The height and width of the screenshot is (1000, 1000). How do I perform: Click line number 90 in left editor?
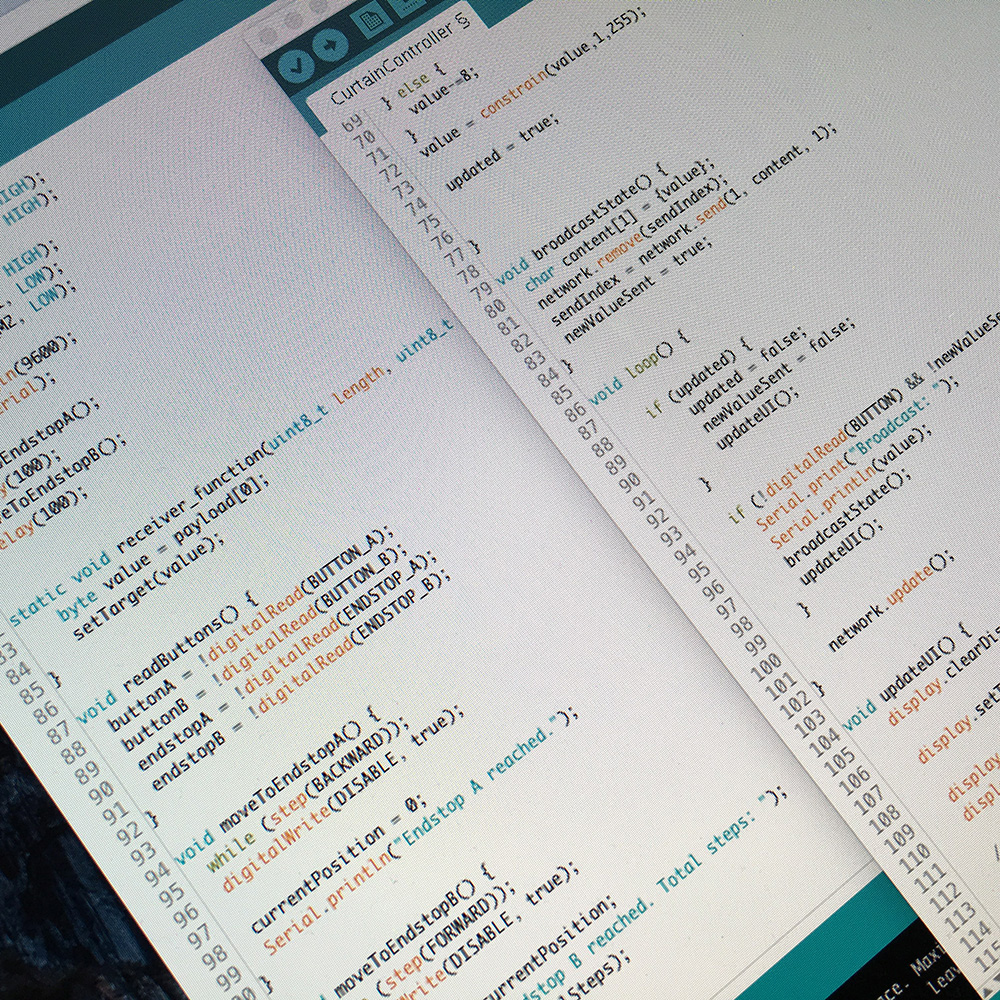pos(100,791)
